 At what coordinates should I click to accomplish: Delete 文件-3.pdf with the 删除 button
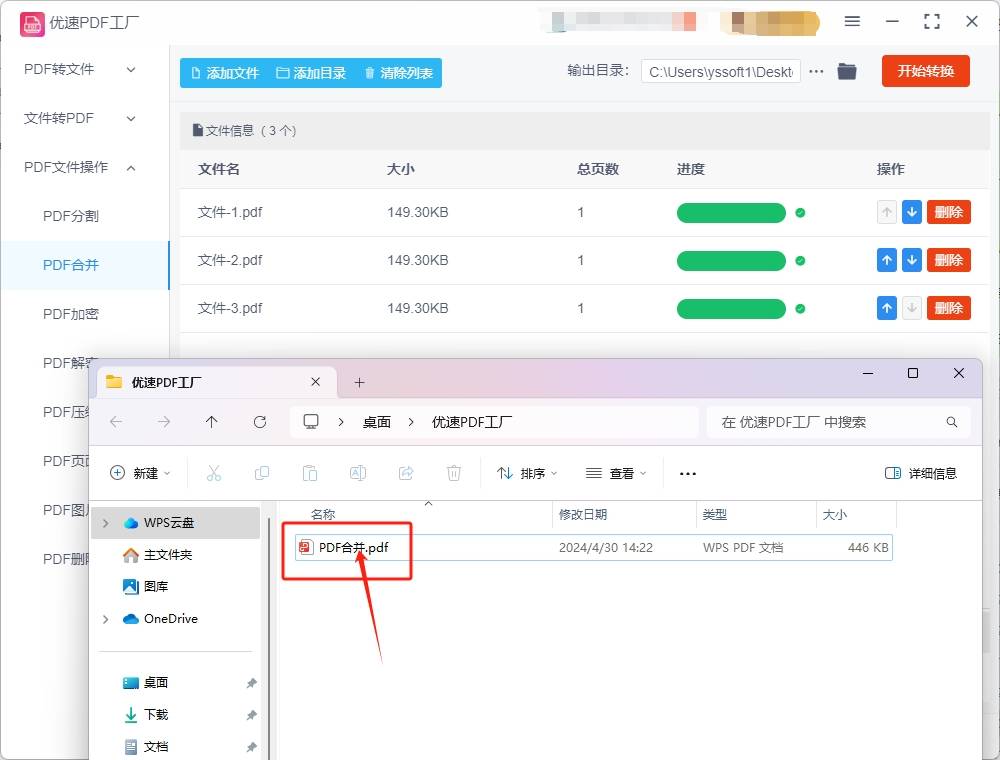click(948, 309)
